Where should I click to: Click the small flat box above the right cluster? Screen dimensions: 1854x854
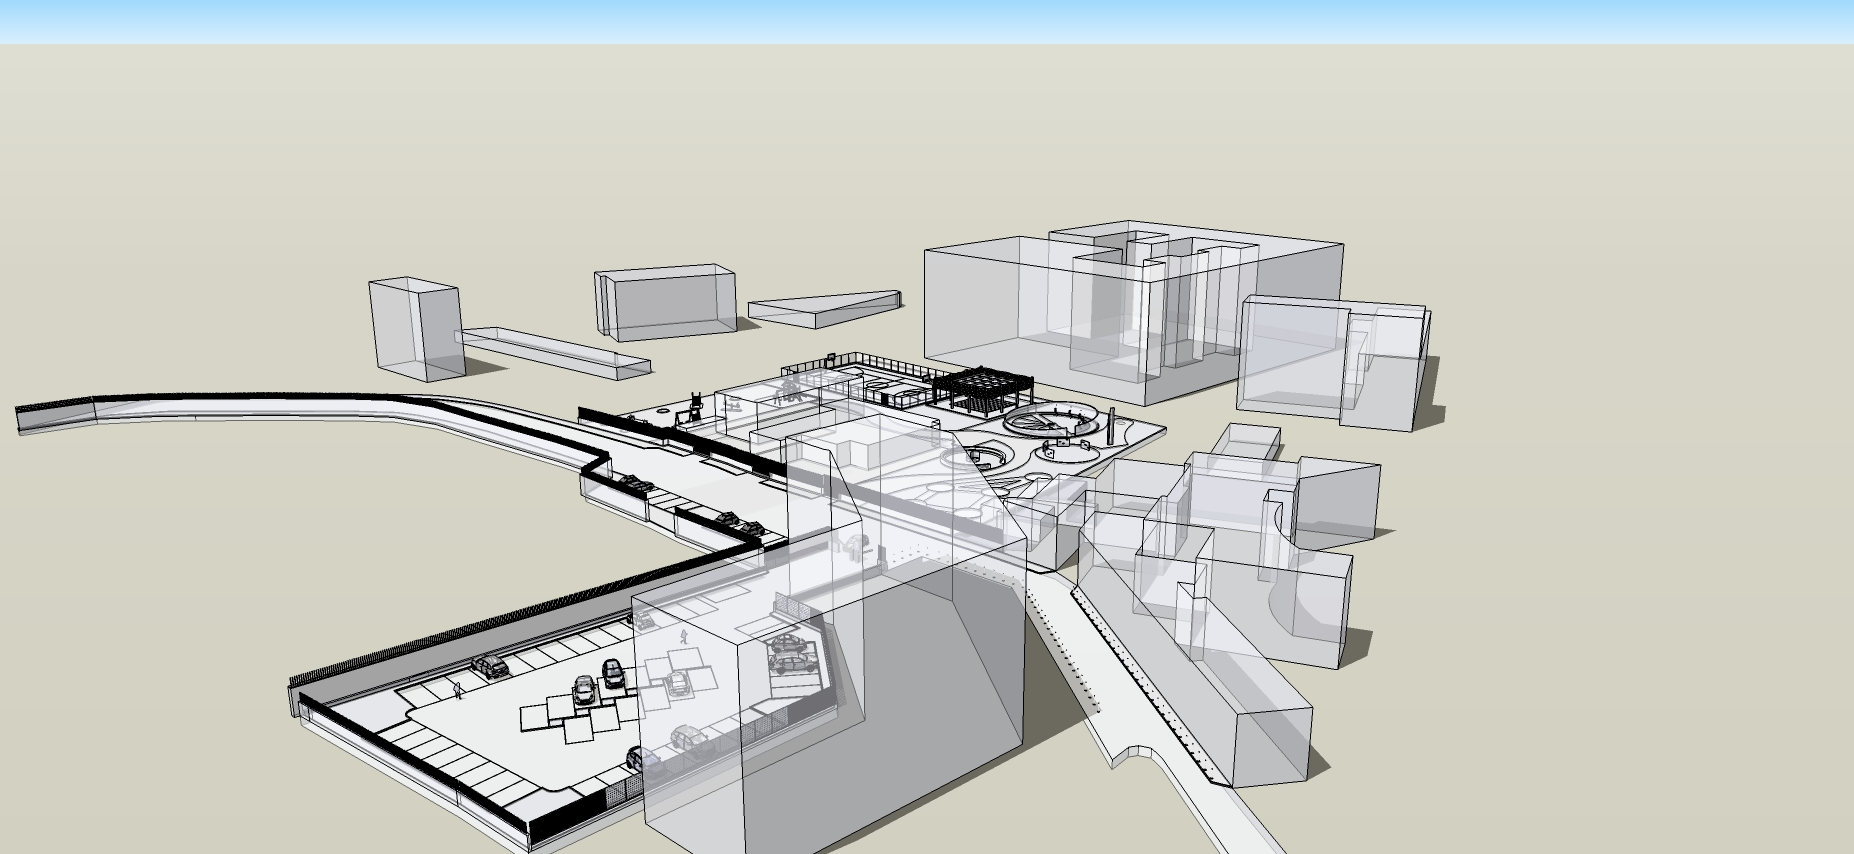[x=1246, y=440]
